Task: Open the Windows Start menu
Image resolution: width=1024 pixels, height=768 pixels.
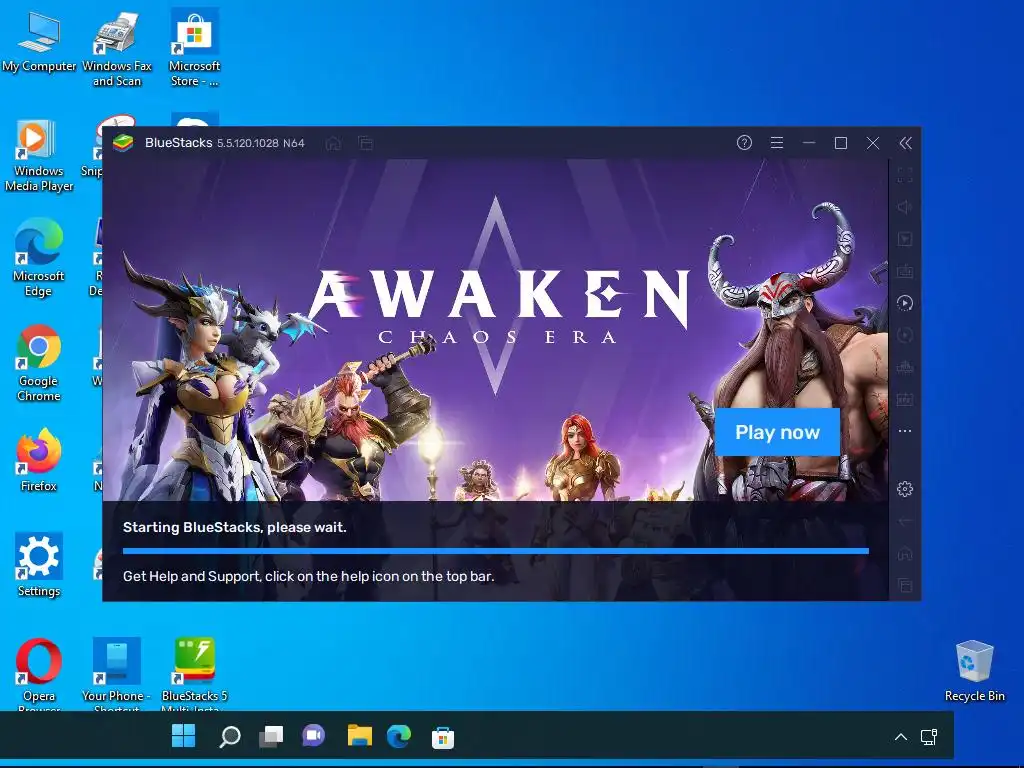Action: coord(184,736)
